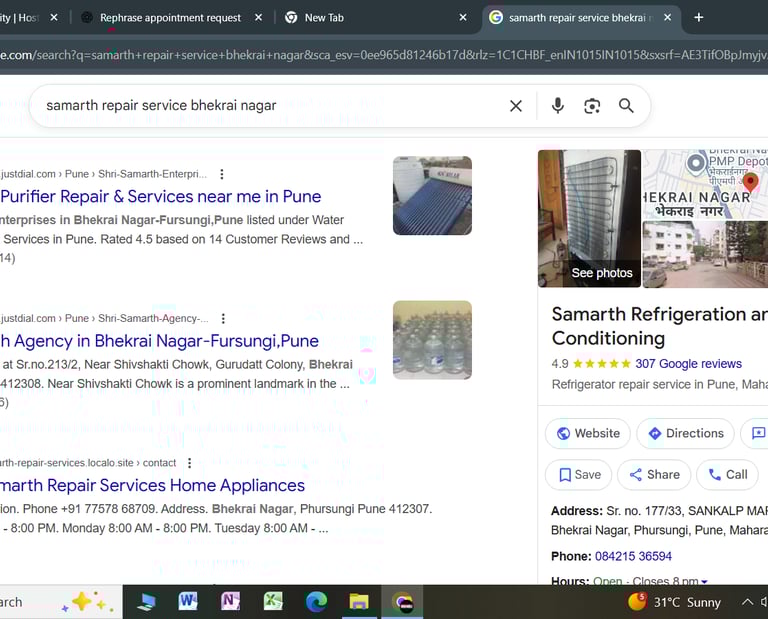Open more options for localo.site contact result
This screenshot has height=619, width=768.
190,463
